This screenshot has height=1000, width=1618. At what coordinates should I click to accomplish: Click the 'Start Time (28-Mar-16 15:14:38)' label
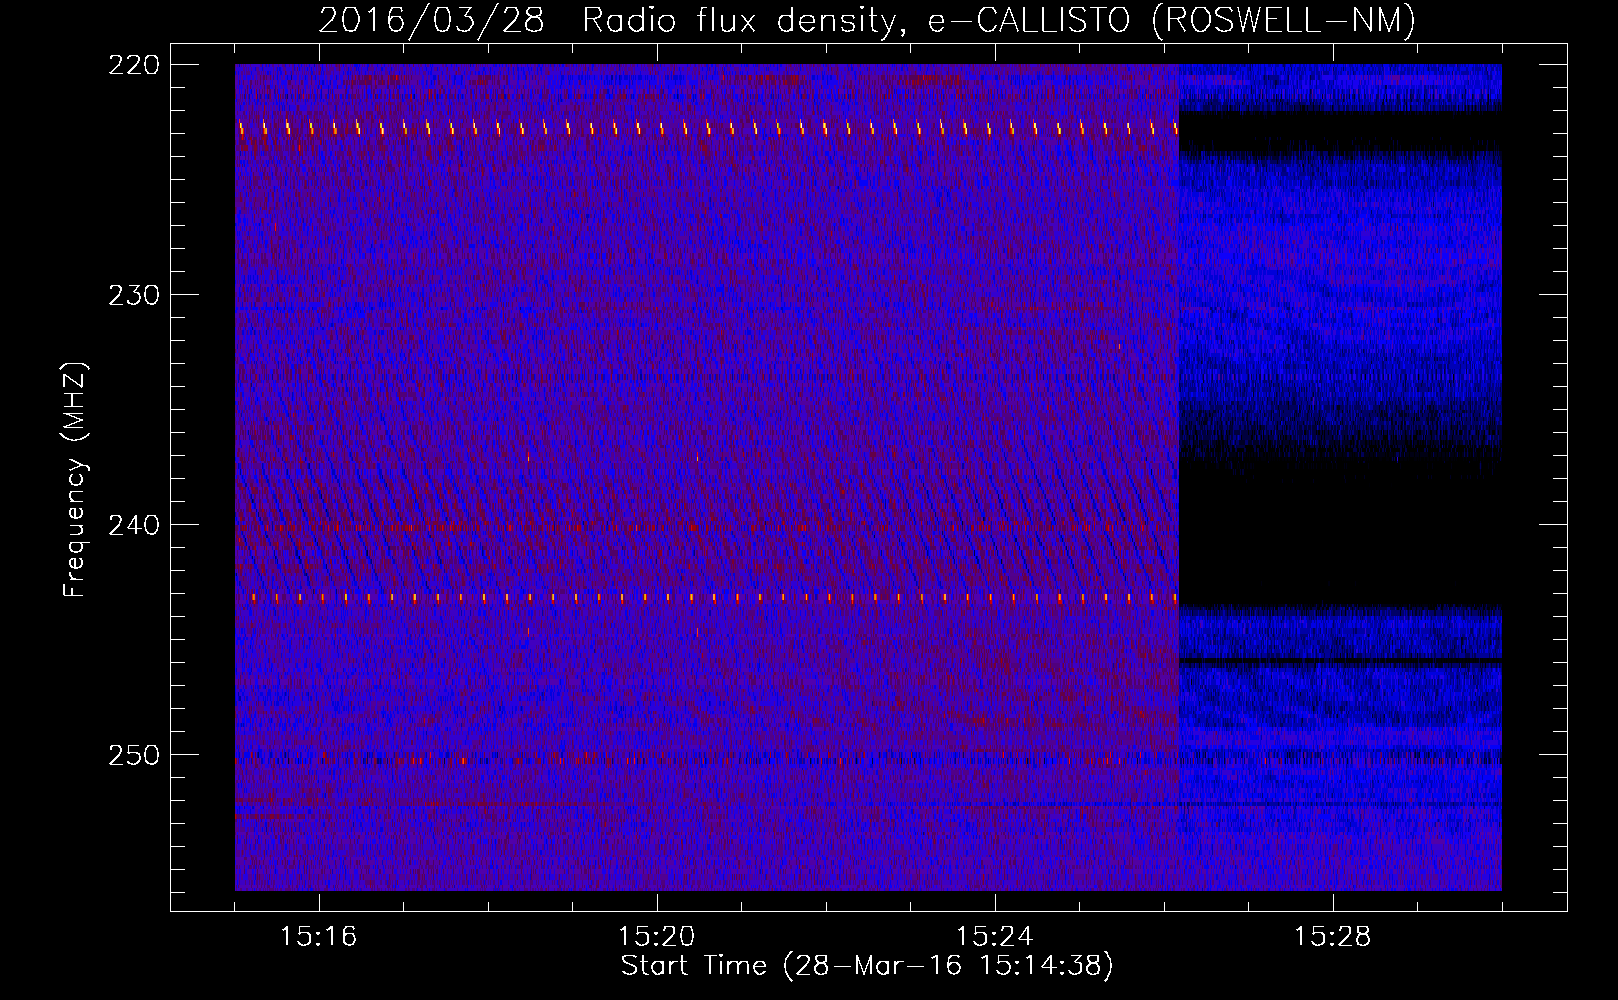tap(867, 966)
